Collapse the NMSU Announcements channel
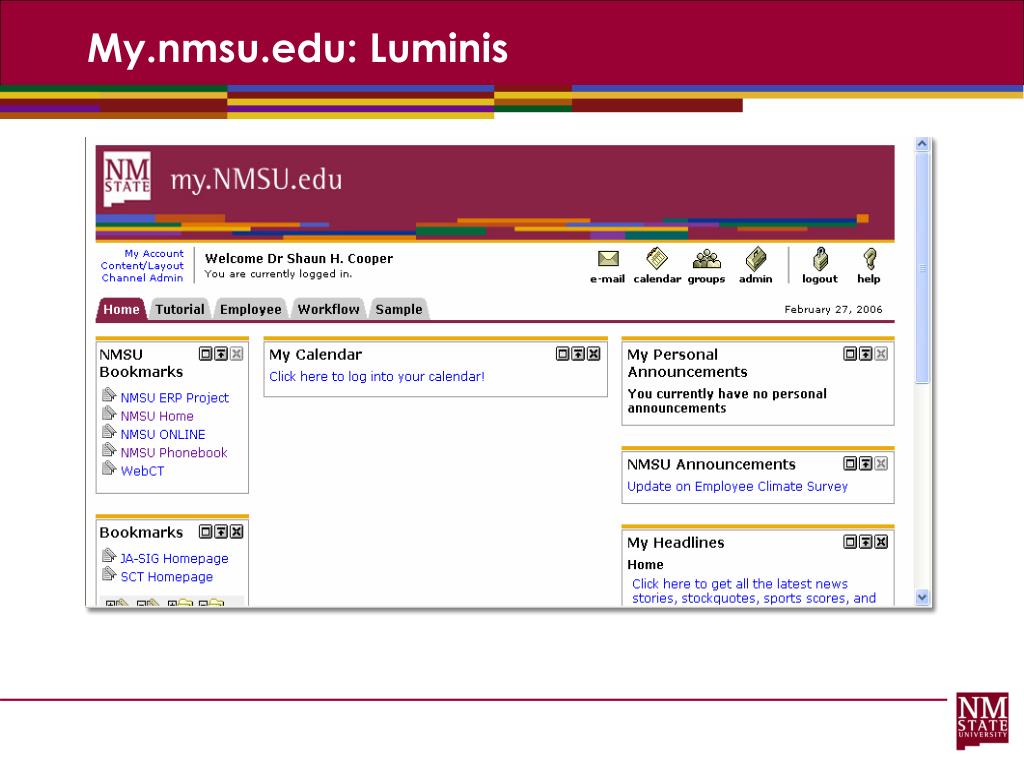 click(x=865, y=464)
